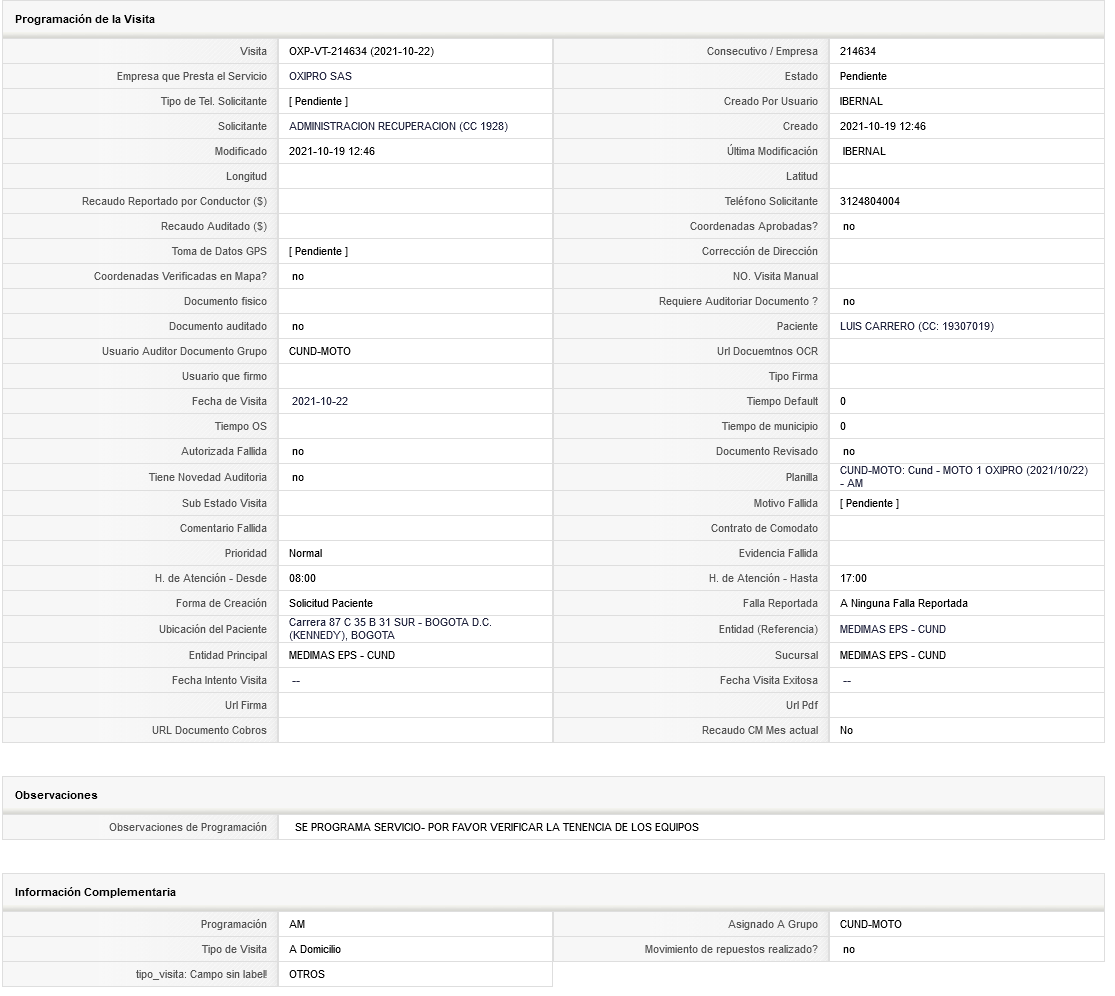
Task: Select the Empresa que Presta el Servicio label
Action: coord(192,76)
